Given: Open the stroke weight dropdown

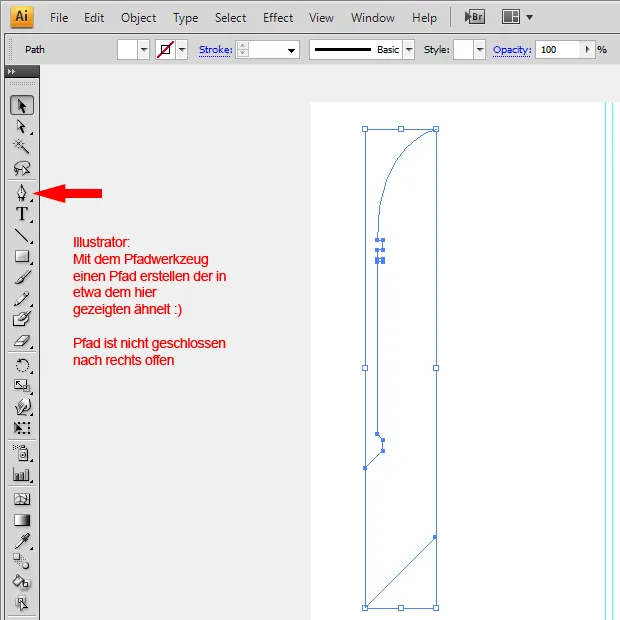Looking at the screenshot, I should [291, 50].
